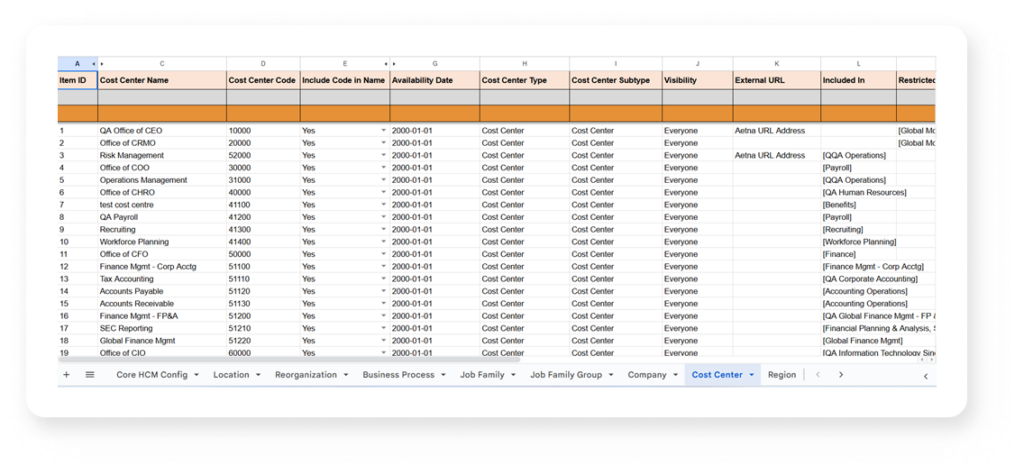Viewport: 1024px width, 475px height.
Task: Select the [Benefits] cell
Action: tap(858, 205)
